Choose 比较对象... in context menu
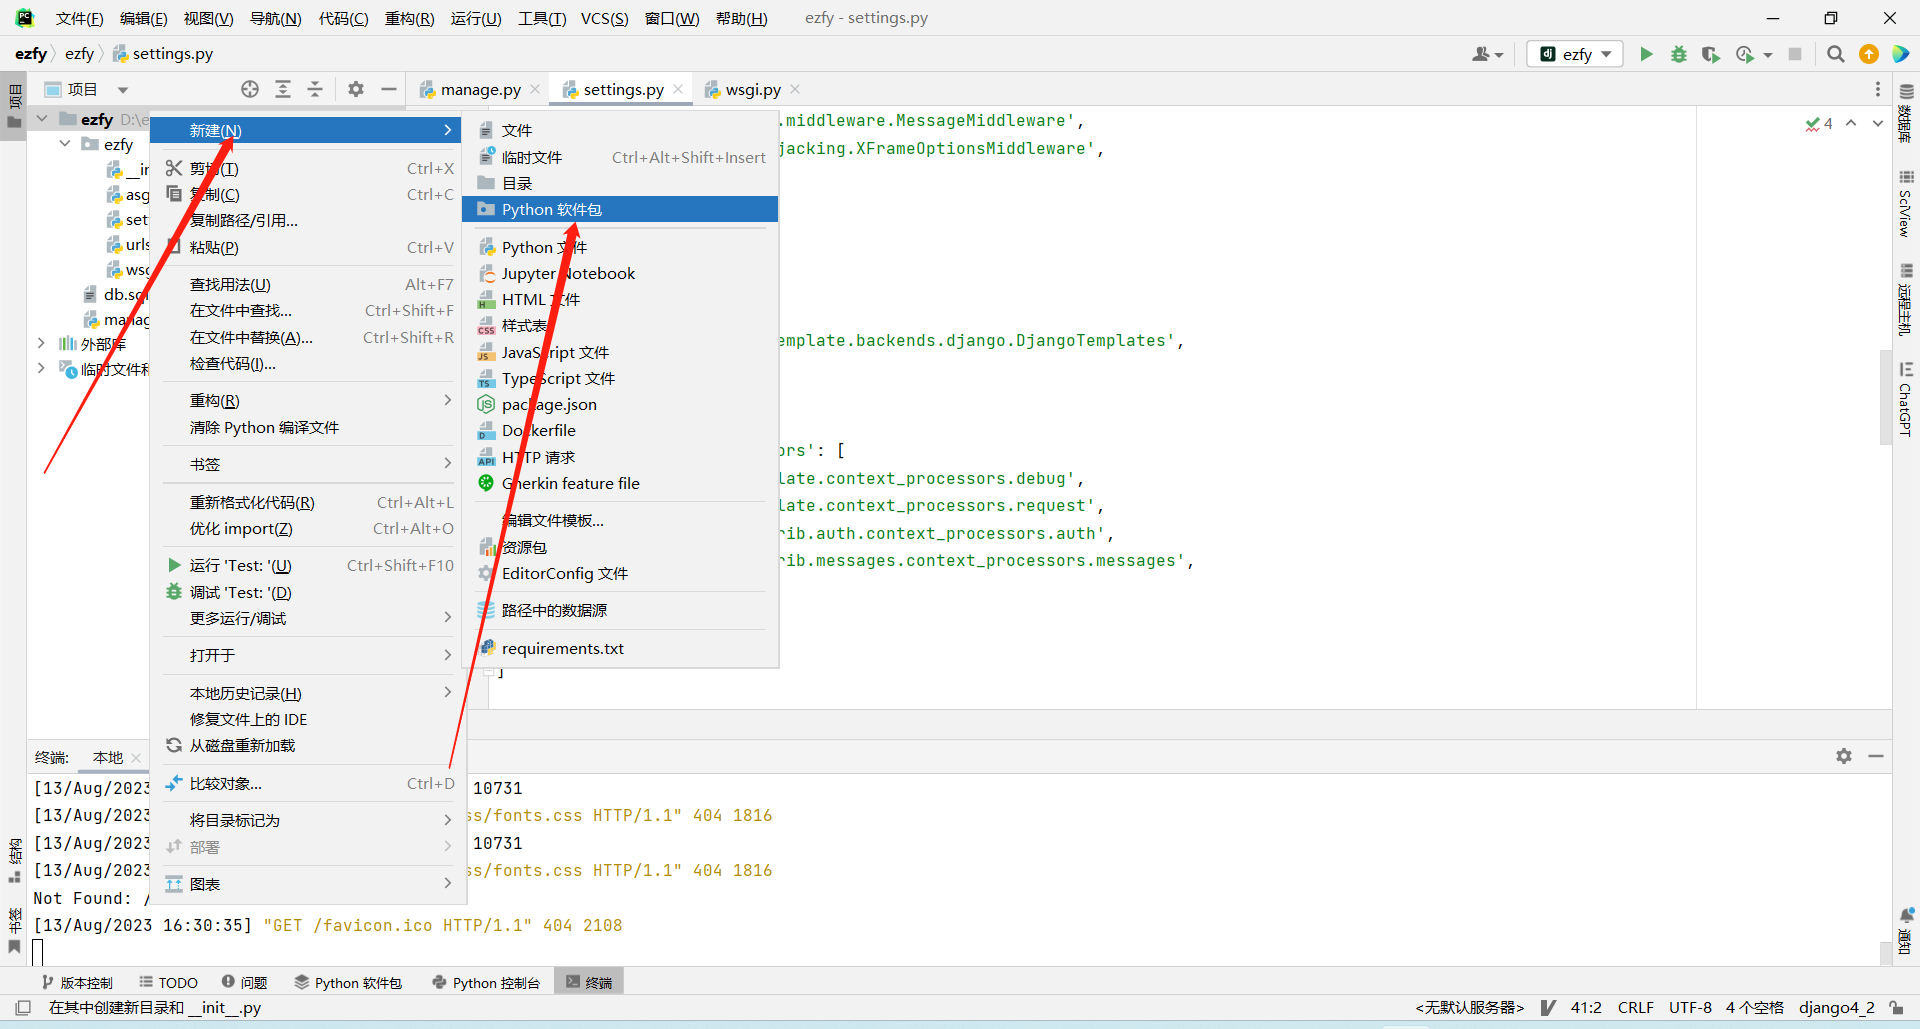This screenshot has width=1920, height=1029. click(x=308, y=783)
